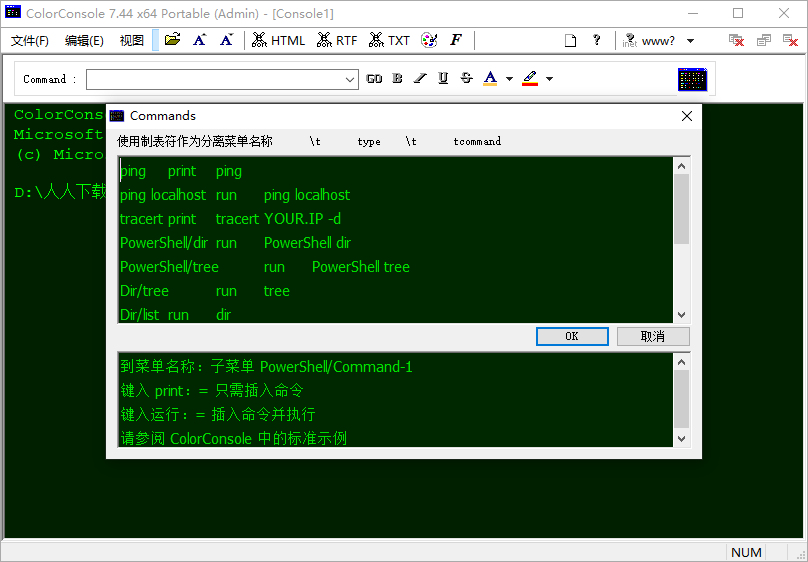Viewport: 808px width, 562px height.
Task: Click the 'PowerShell/dir' command line
Action: click(x=235, y=243)
